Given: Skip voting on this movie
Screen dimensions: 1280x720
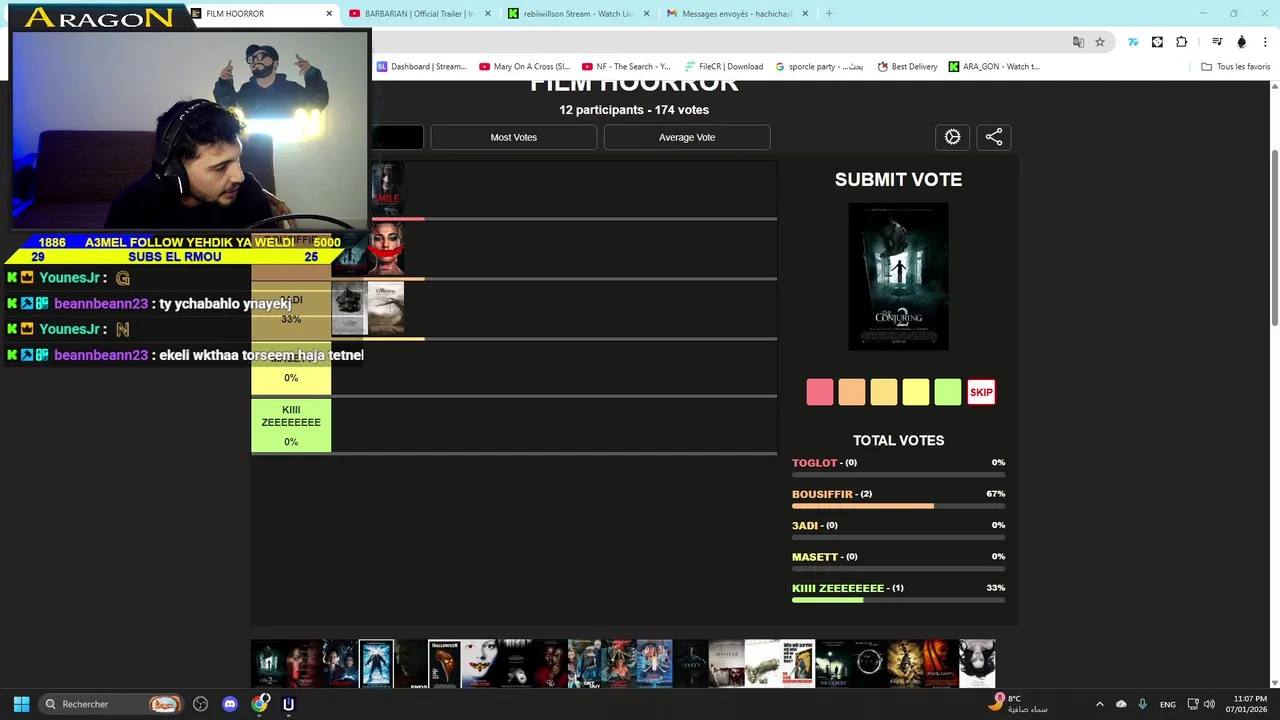Looking at the screenshot, I should 981,392.
